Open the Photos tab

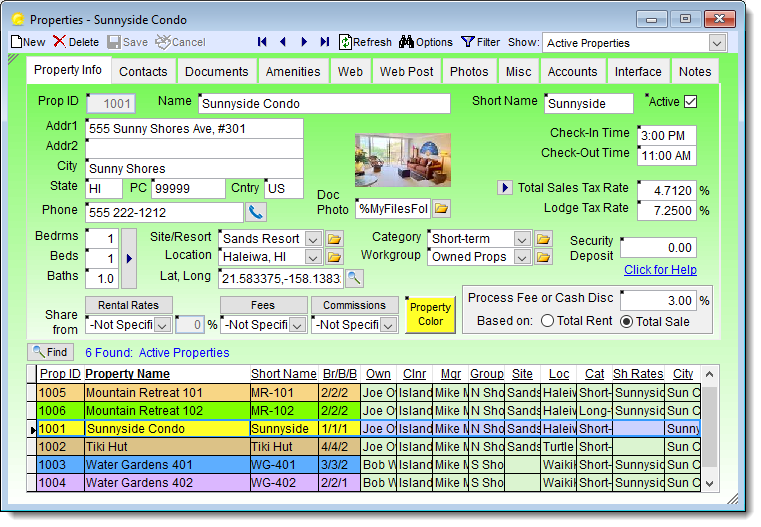coord(469,72)
